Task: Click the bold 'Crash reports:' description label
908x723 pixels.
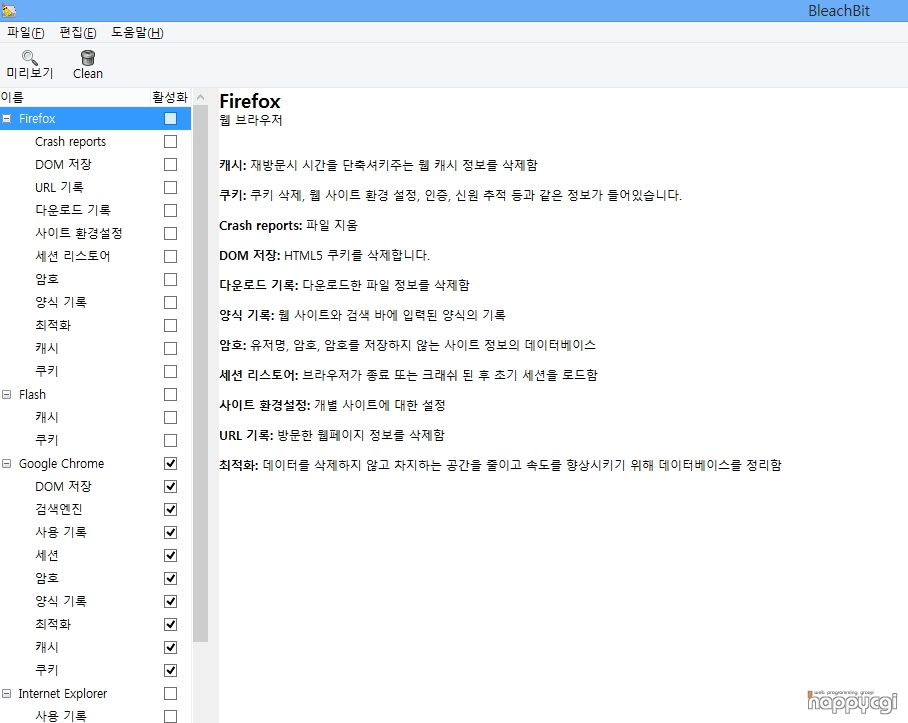Action: (261, 225)
